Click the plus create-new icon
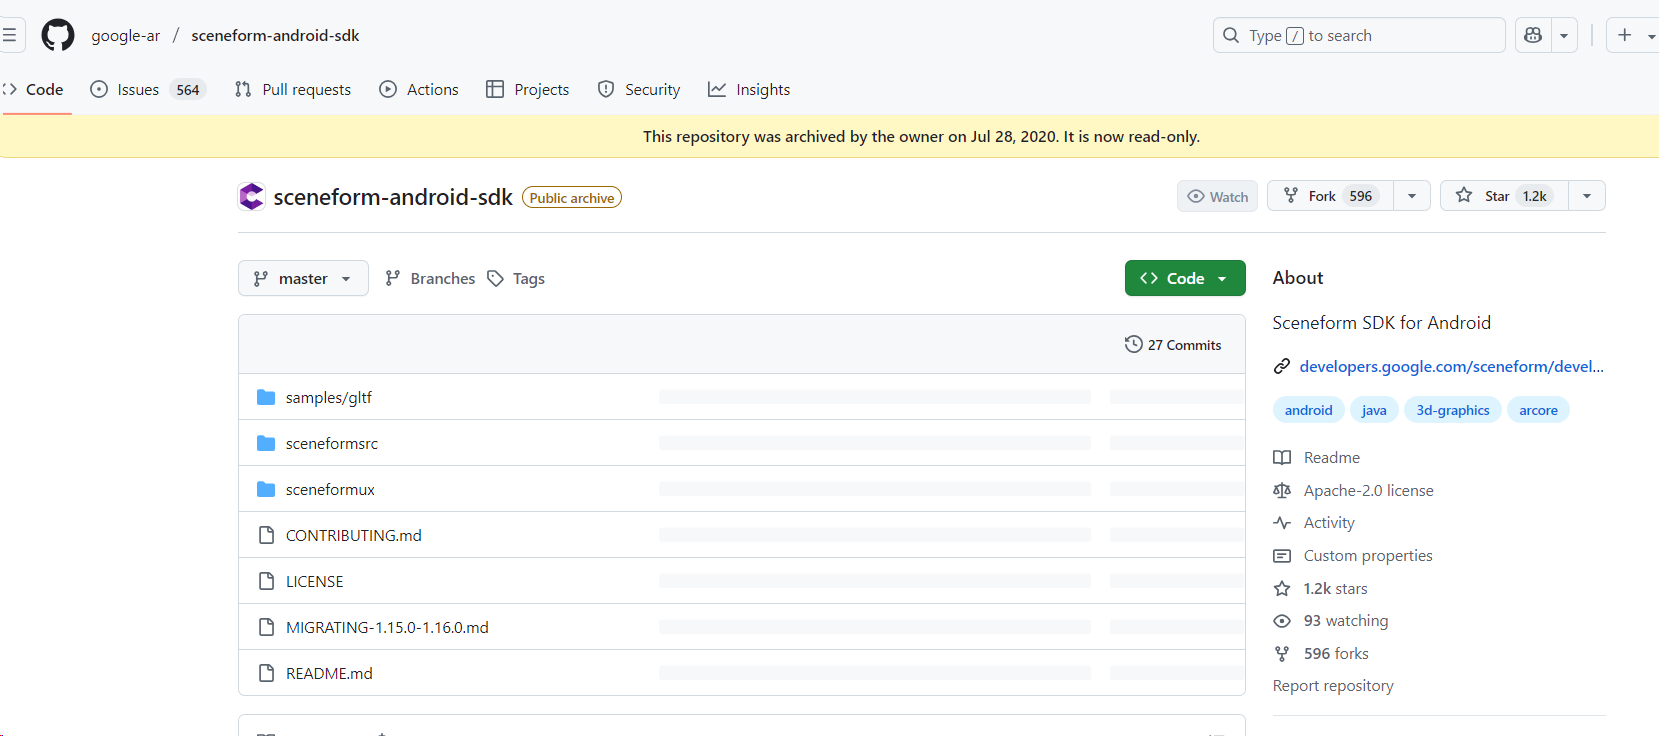Screen dimensions: 1659x736 pyautogui.click(x=1625, y=35)
